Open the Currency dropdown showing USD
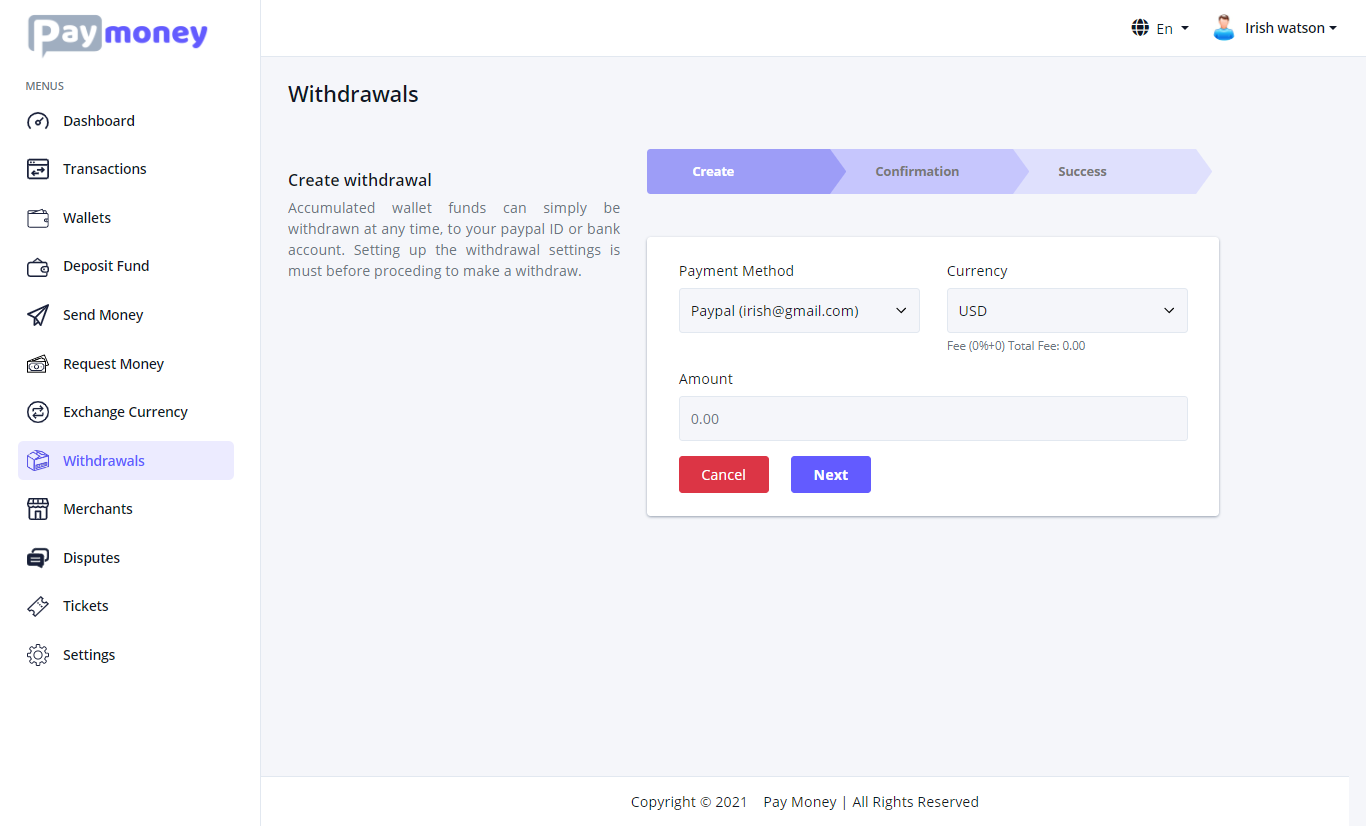 pyautogui.click(x=1066, y=310)
